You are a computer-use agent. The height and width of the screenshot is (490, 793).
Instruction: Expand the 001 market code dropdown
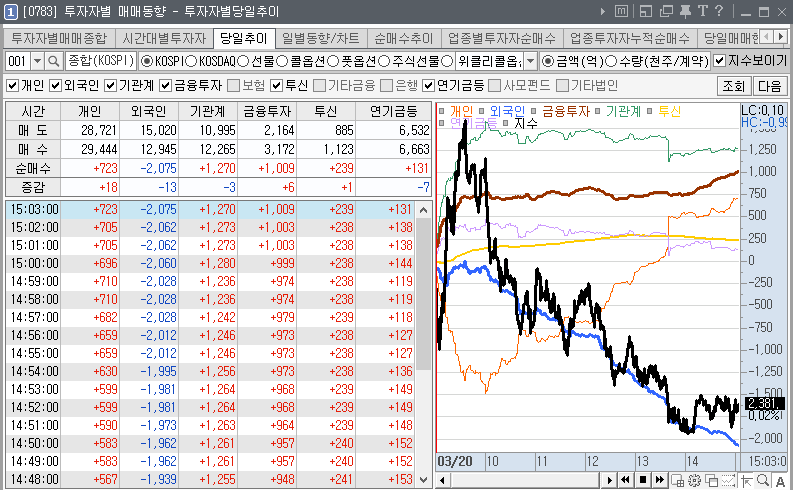[37, 62]
